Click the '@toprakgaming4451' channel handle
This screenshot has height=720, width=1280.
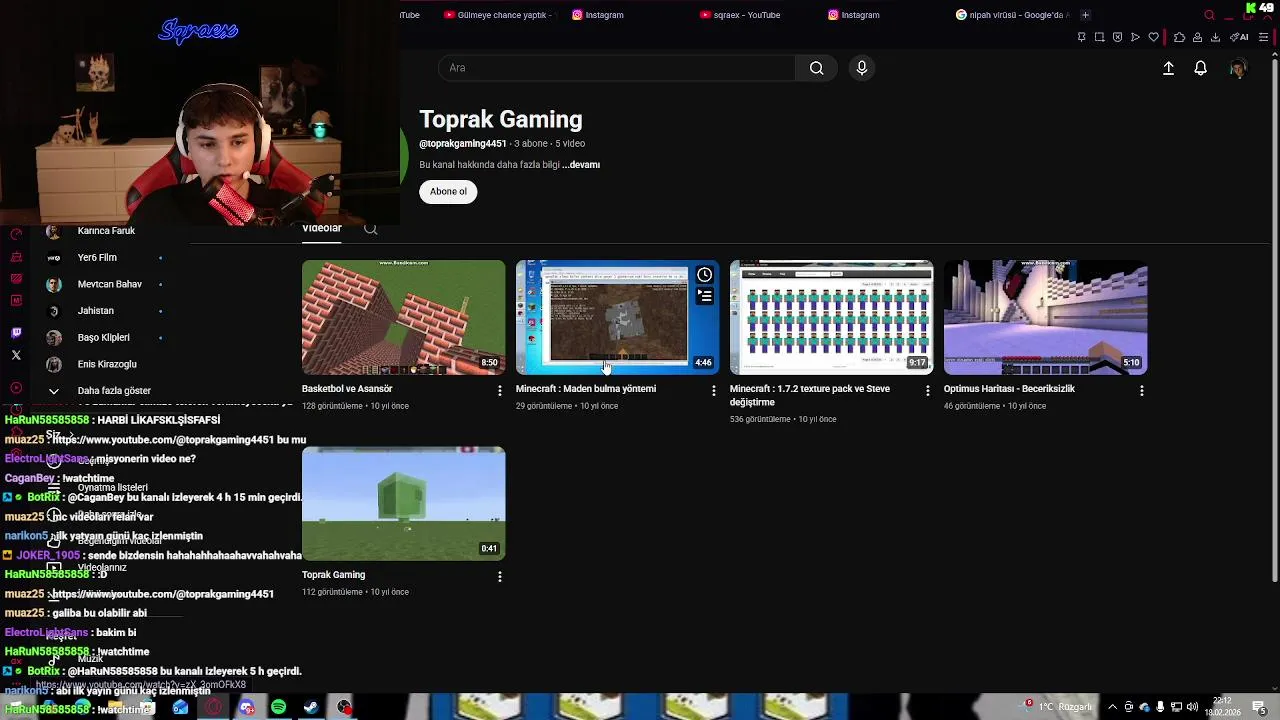click(x=463, y=144)
